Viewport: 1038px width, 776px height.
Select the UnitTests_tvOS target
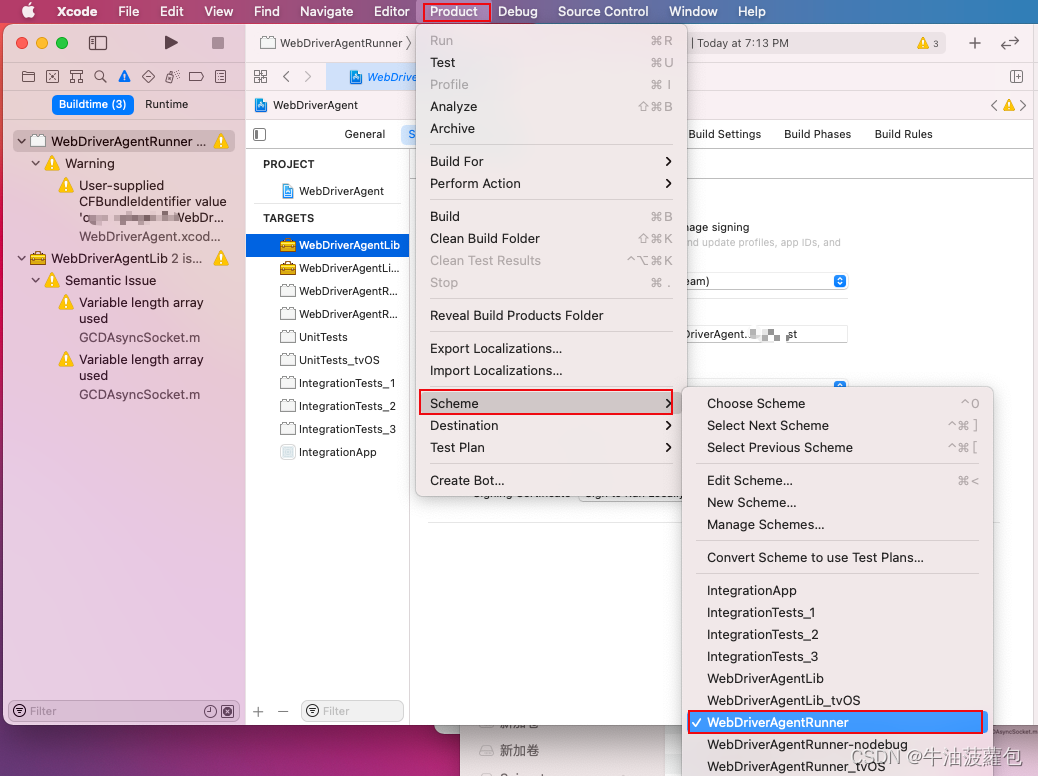[328, 360]
